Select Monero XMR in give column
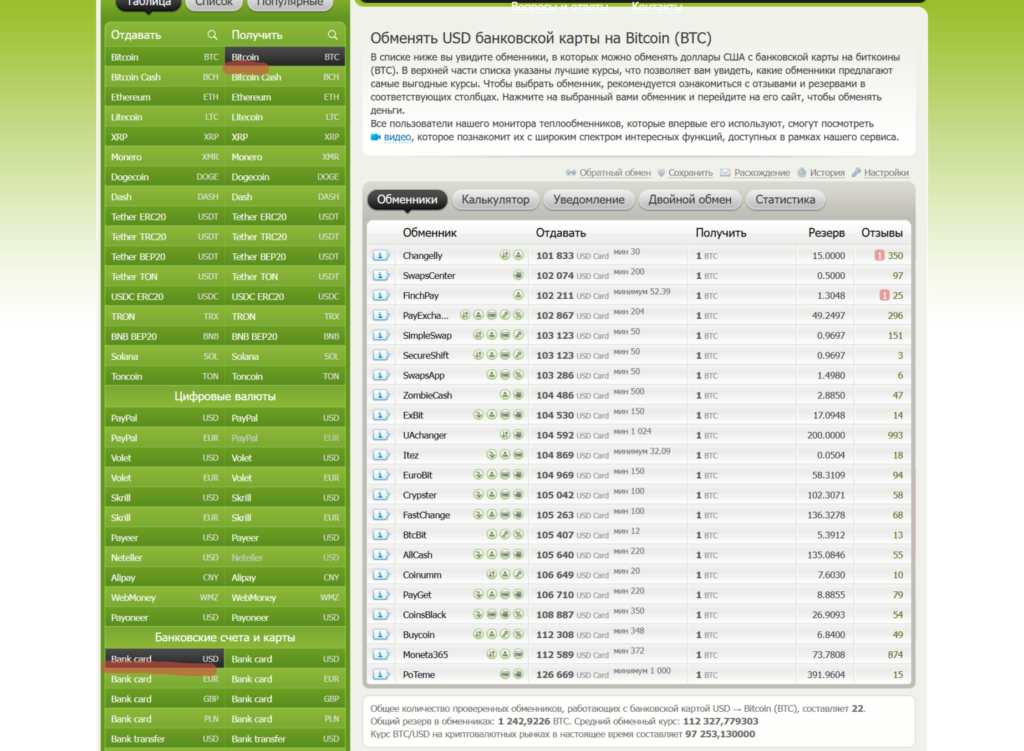The image size is (1024, 751). tap(165, 157)
